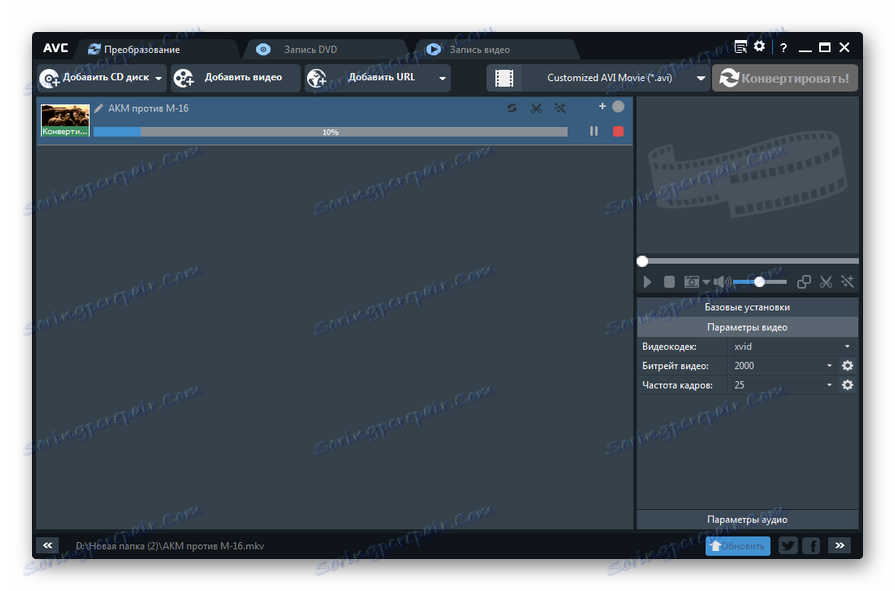Pause the АКМ против М-16 conversion
The width and height of the screenshot is (895, 591).
[x=594, y=131]
